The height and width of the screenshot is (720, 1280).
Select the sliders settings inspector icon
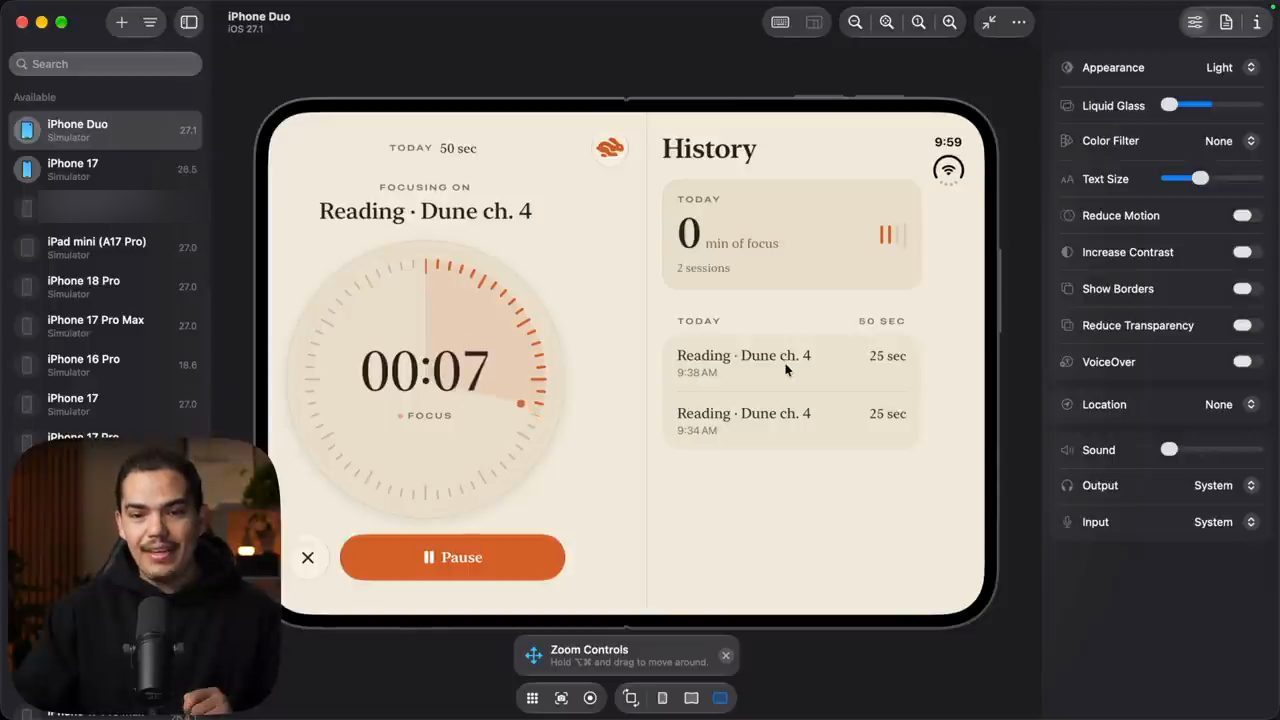(x=1195, y=22)
